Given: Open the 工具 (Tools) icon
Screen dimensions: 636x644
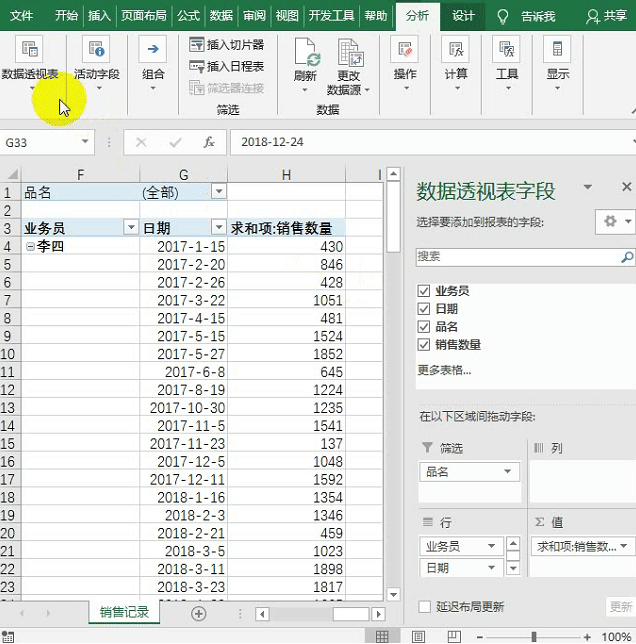Looking at the screenshot, I should click(507, 49).
